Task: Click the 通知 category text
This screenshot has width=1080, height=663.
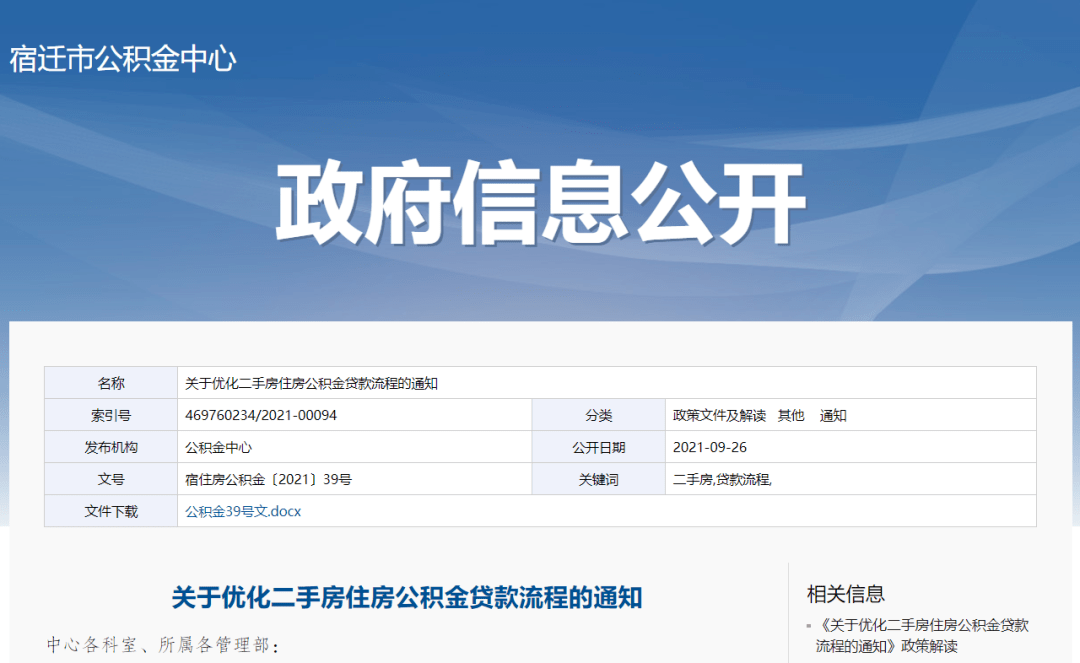Action: 833,415
